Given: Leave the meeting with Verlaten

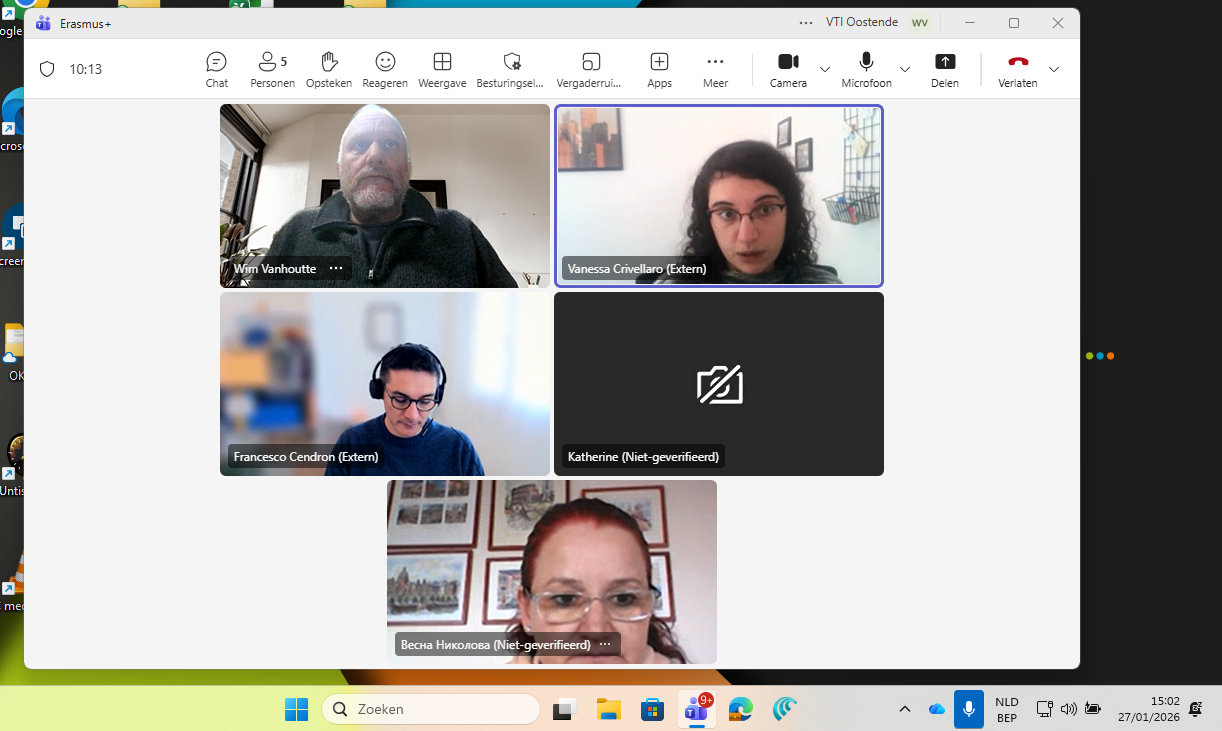Looking at the screenshot, I should 1018,69.
